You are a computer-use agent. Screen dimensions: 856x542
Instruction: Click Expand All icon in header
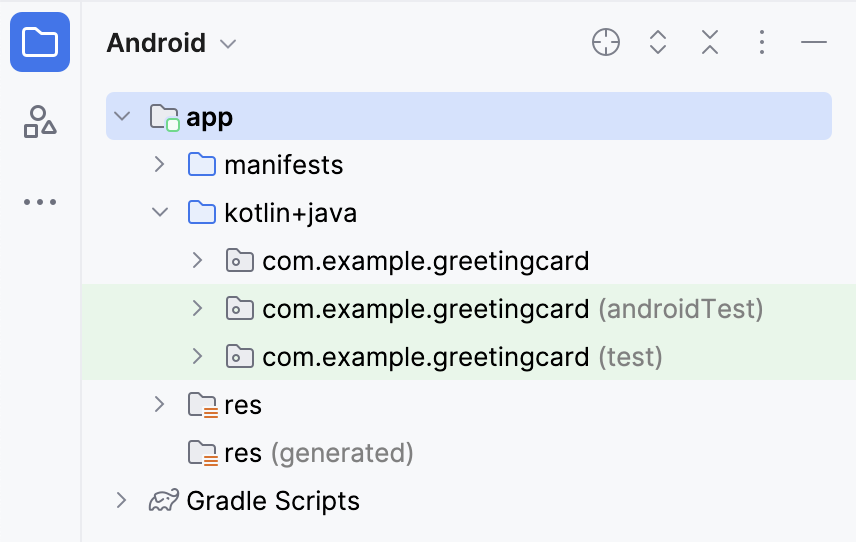coord(658,42)
